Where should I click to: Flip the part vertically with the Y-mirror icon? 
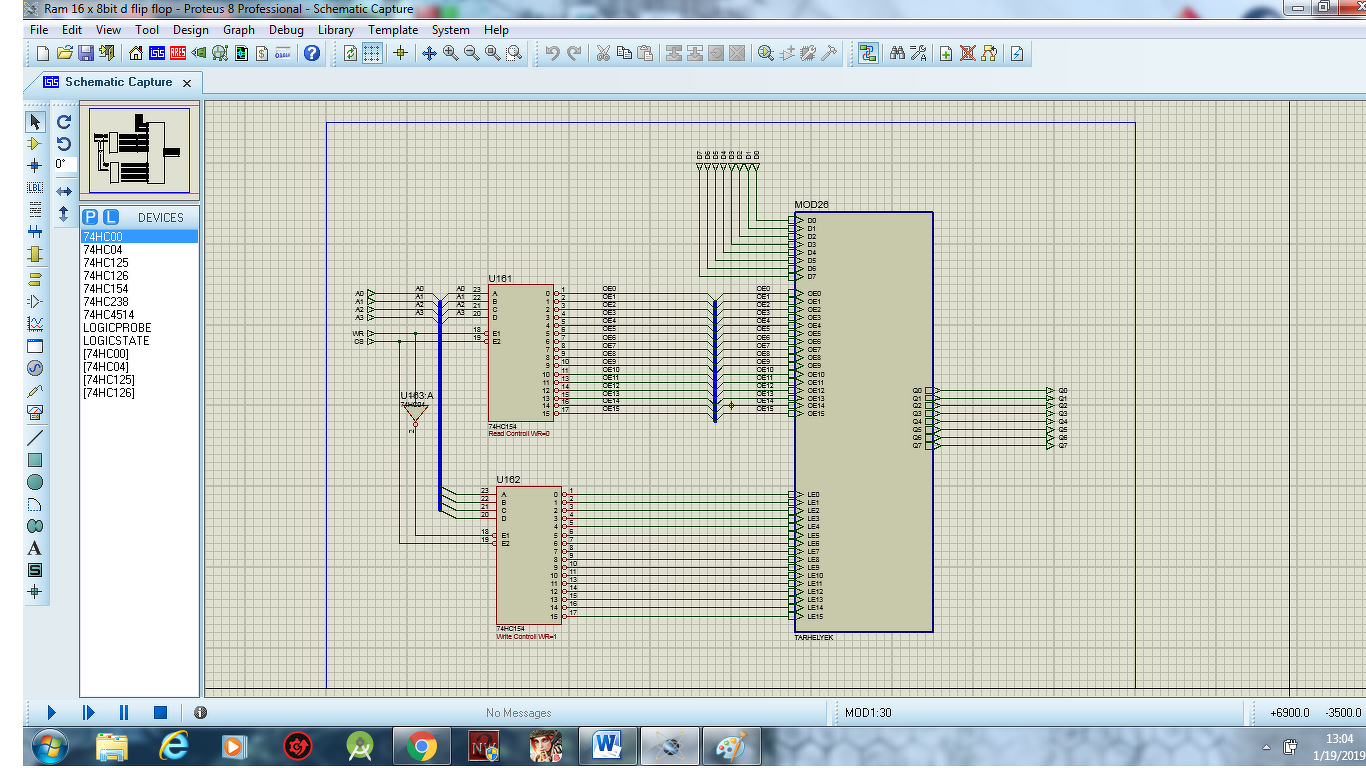click(64, 214)
